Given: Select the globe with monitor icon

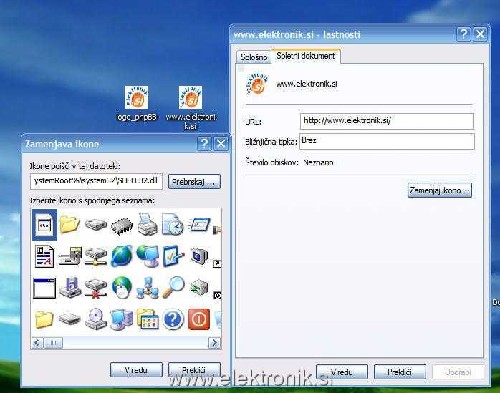Looking at the screenshot, I should coord(147,256).
